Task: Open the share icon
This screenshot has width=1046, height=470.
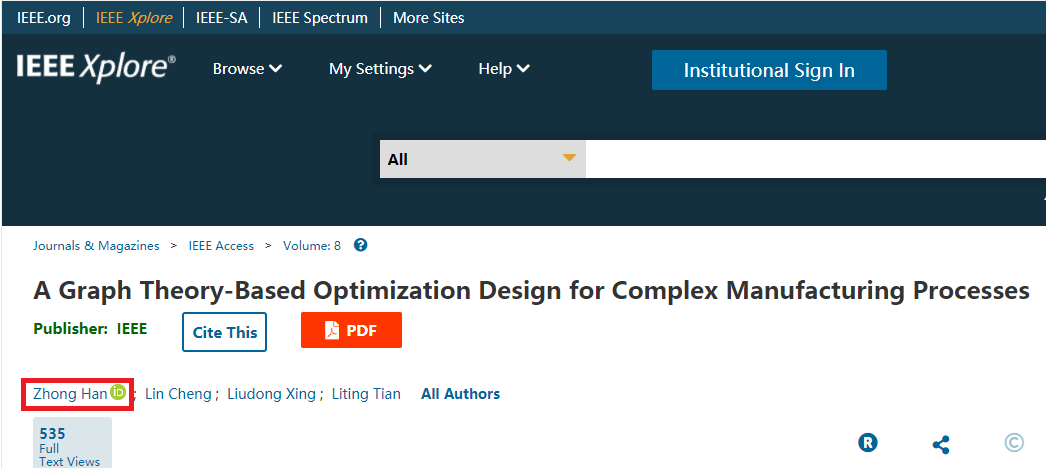Action: click(x=941, y=444)
